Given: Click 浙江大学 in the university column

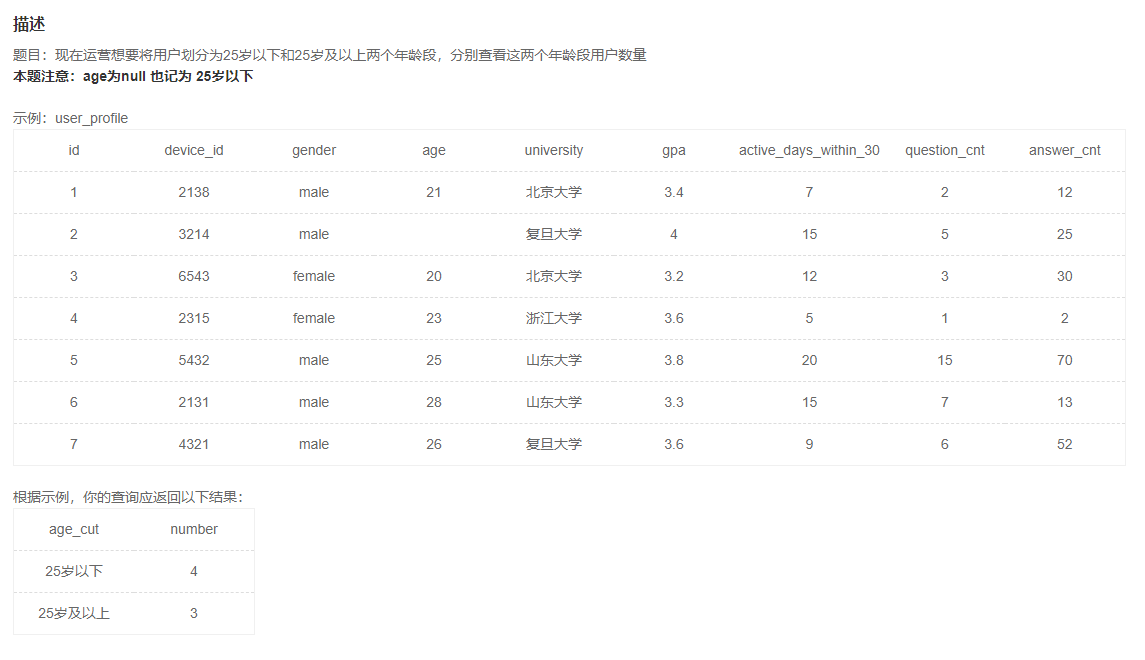Looking at the screenshot, I should pos(554,318).
